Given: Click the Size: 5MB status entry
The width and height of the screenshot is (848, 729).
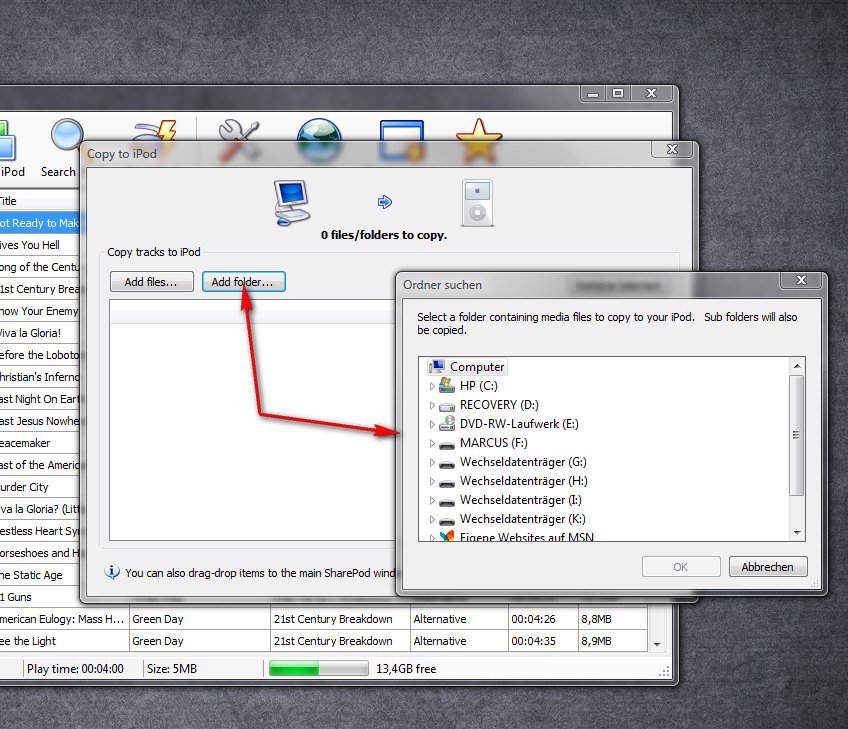Looking at the screenshot, I should [171, 669].
